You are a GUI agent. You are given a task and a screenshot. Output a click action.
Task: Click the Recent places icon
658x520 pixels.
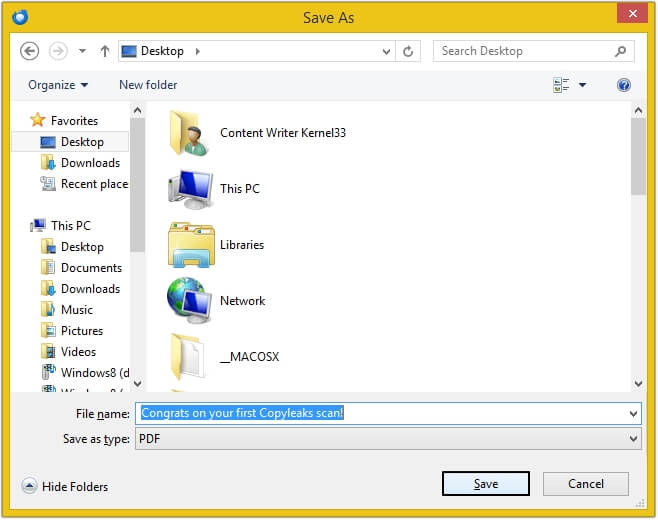click(48, 183)
